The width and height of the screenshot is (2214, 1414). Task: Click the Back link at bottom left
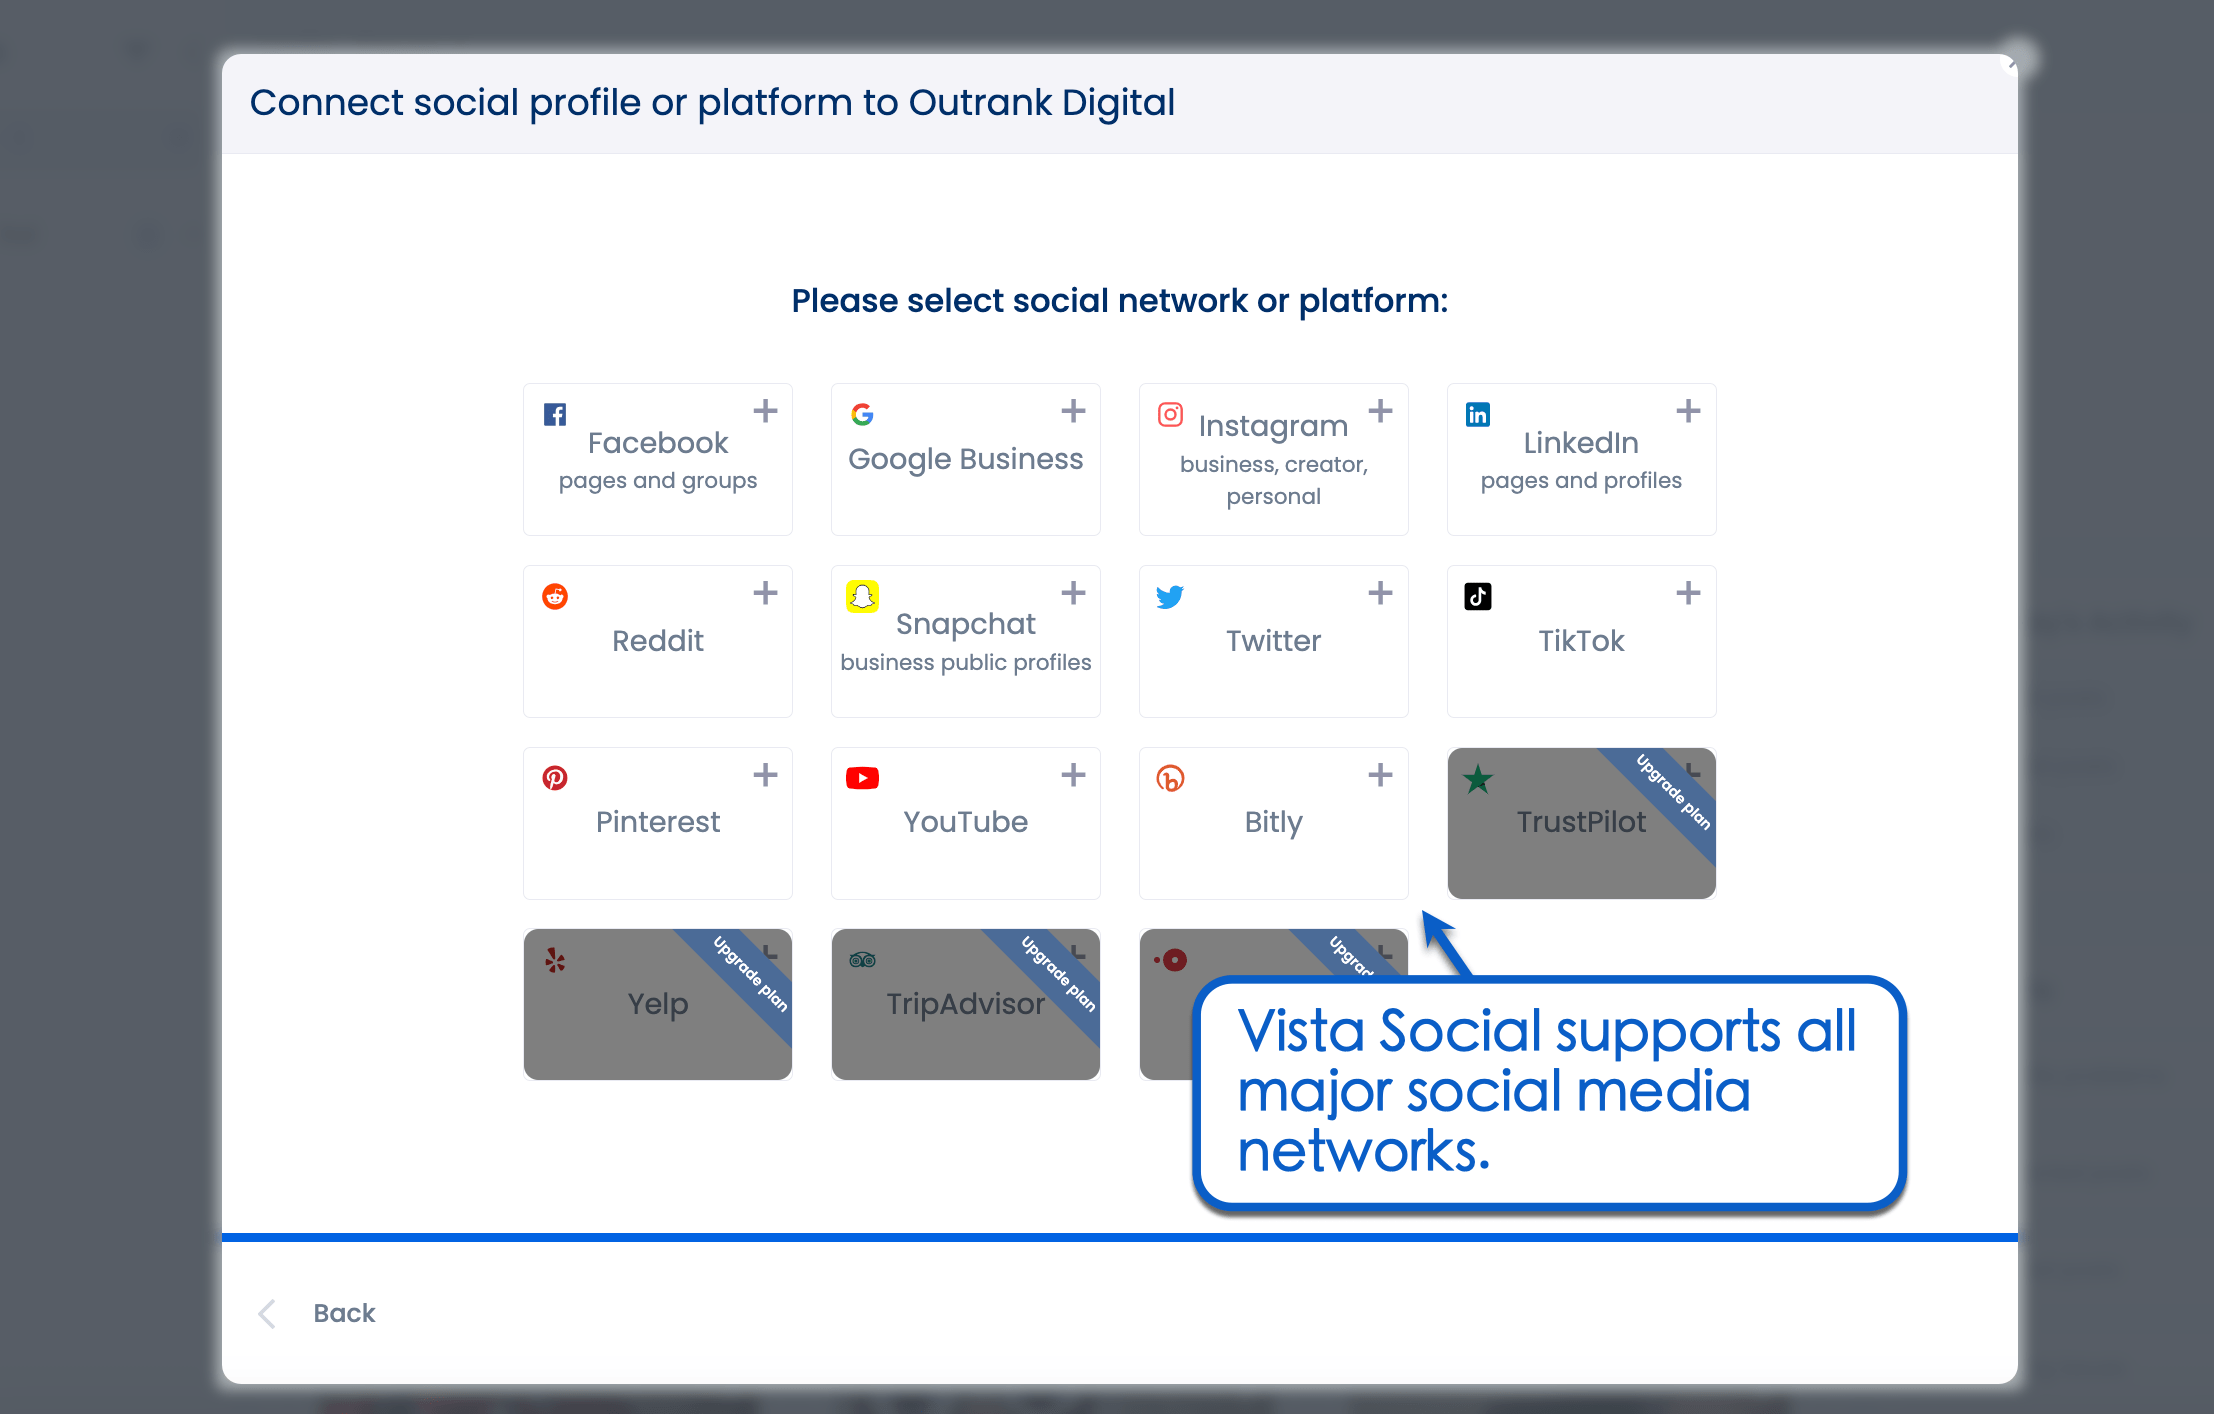pyautogui.click(x=343, y=1312)
